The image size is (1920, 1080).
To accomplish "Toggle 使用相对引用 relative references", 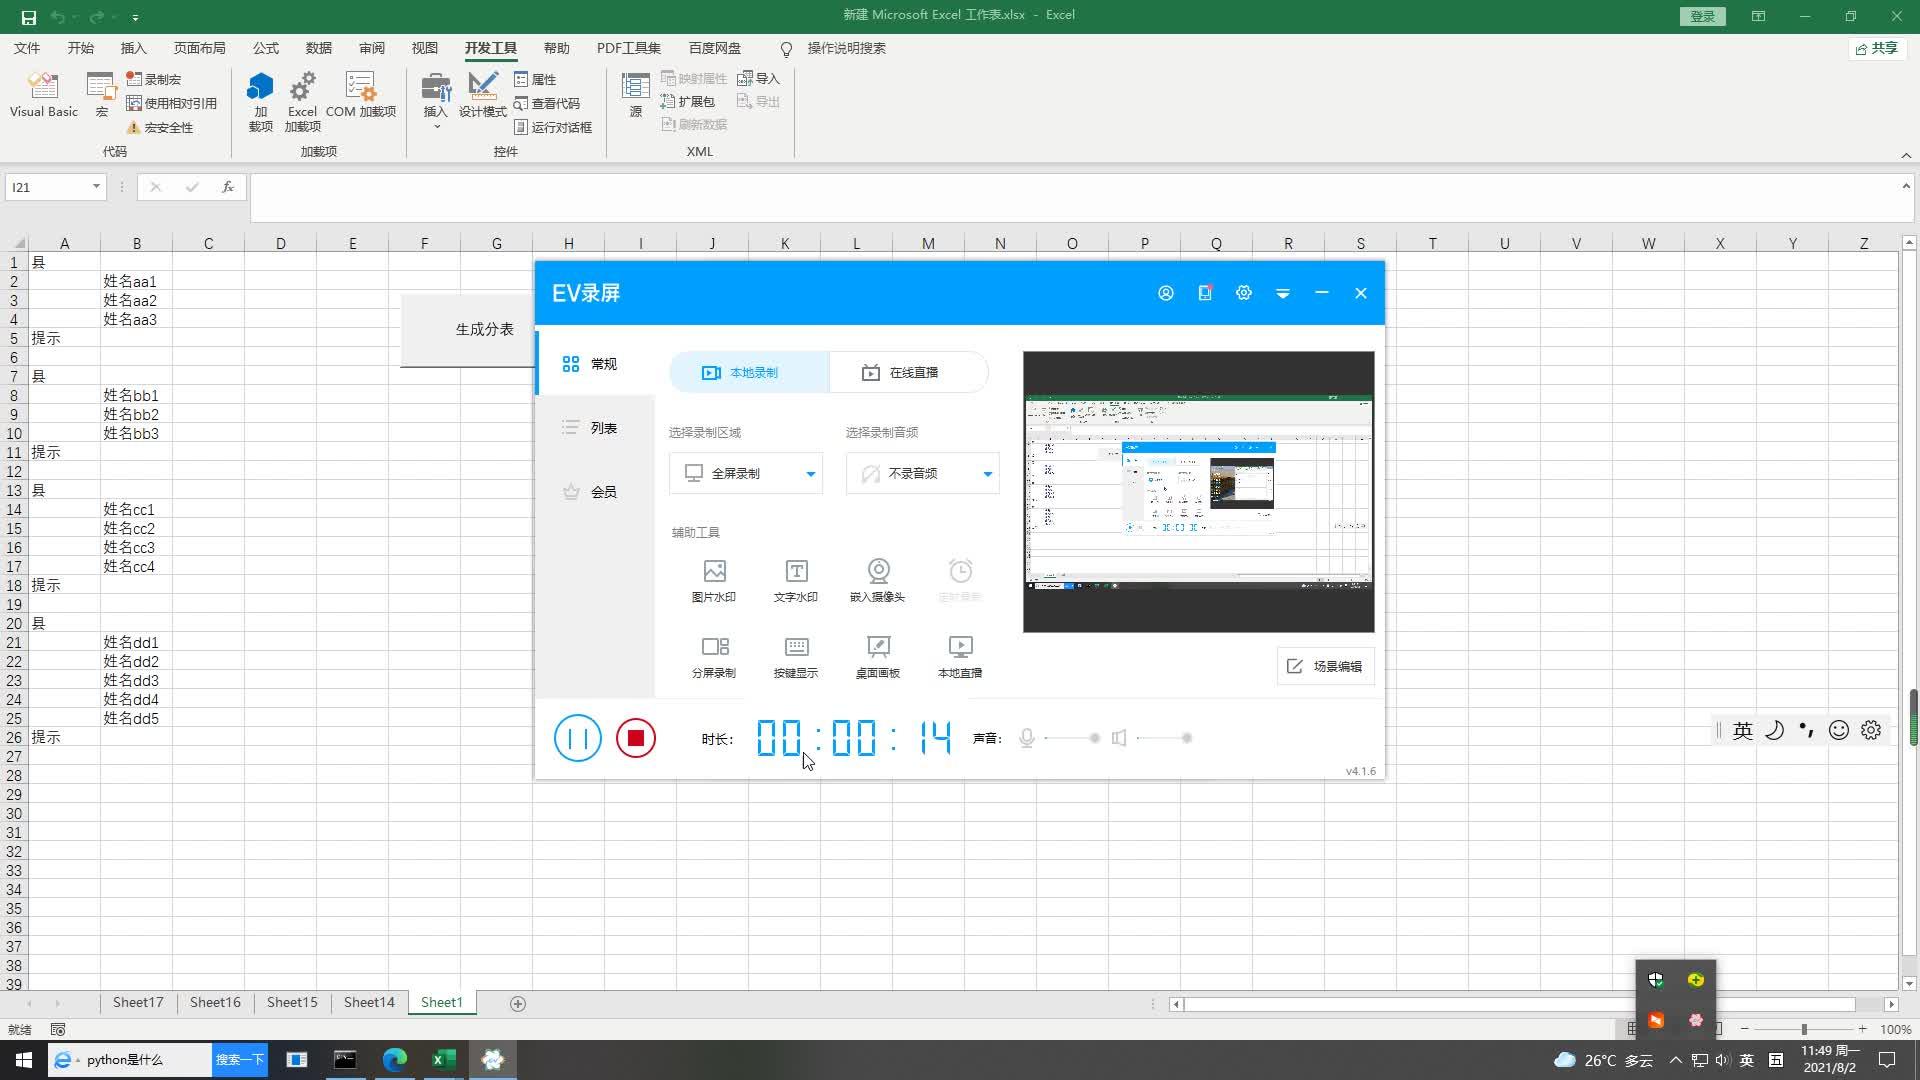I will [x=171, y=103].
